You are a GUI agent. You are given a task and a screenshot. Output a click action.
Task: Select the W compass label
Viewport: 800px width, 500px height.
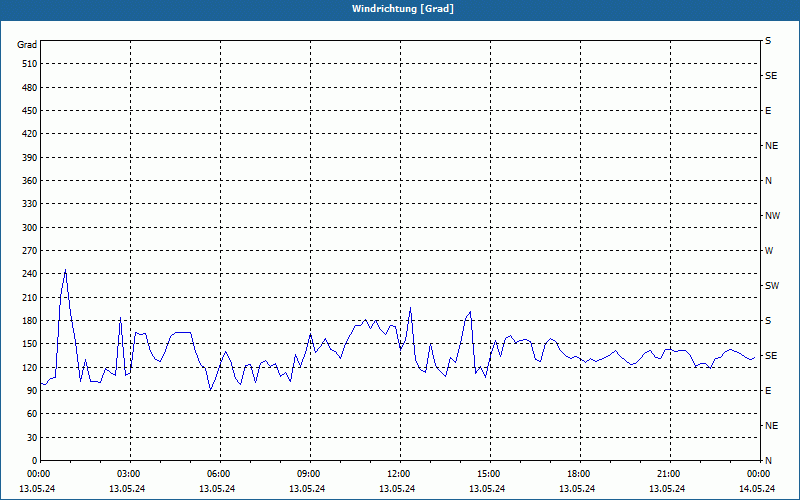point(769,251)
